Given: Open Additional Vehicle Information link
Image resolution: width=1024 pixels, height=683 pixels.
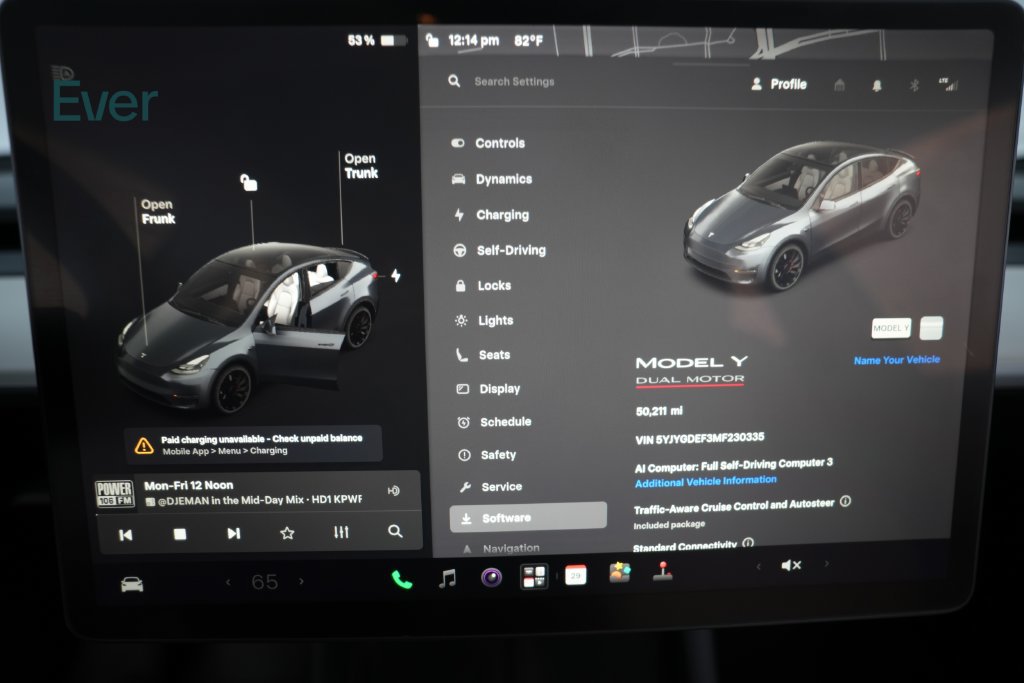Looking at the screenshot, I should tap(705, 481).
